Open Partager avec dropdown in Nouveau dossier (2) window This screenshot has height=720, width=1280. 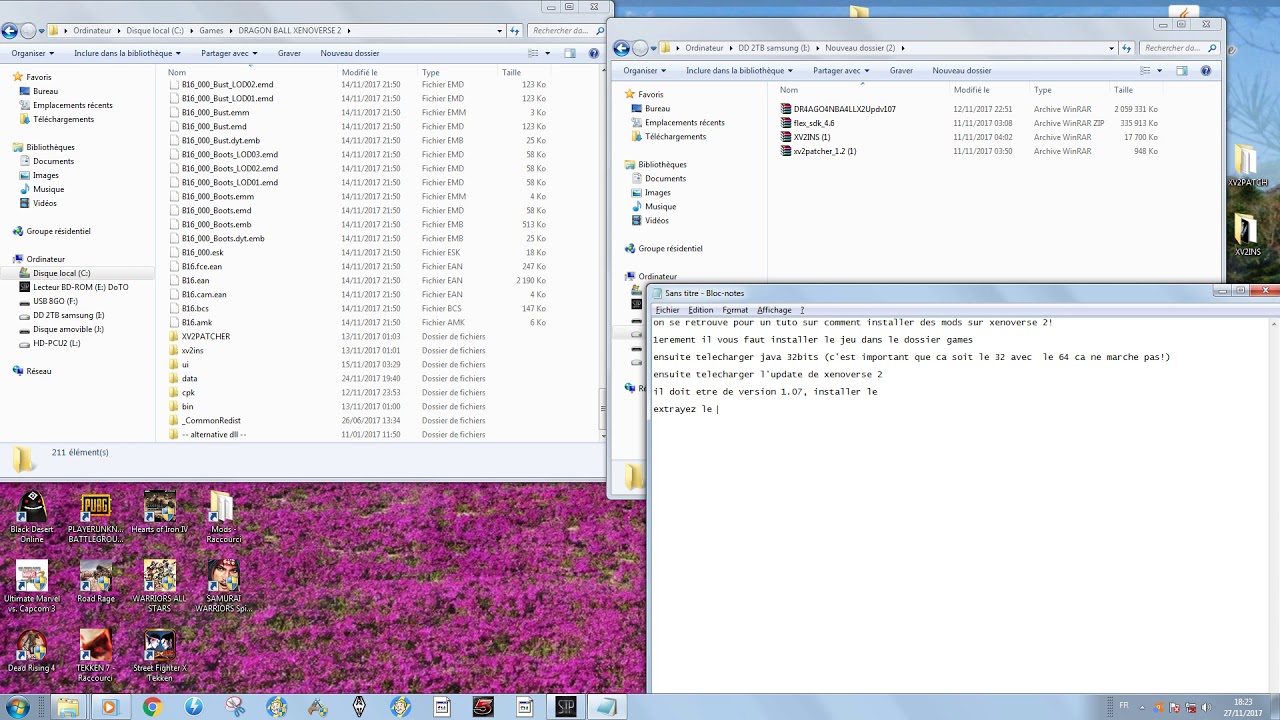841,71
